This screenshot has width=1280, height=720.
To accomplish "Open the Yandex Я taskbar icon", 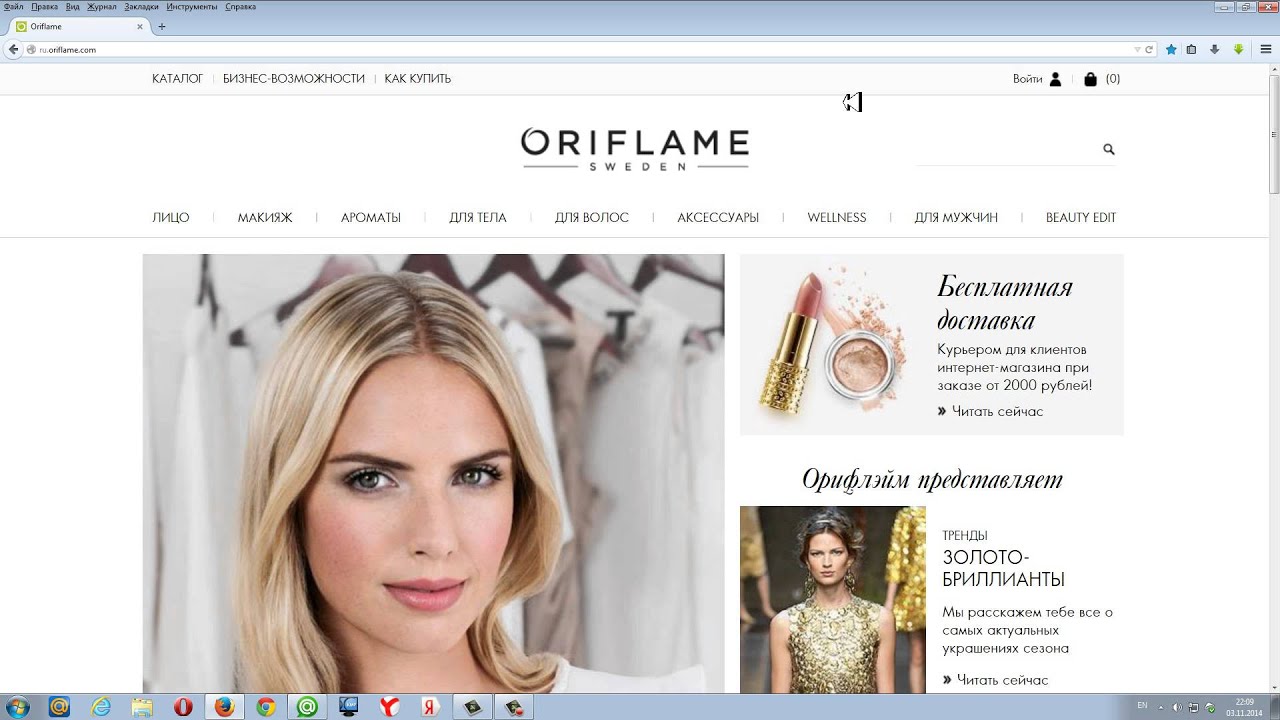I will click(431, 707).
